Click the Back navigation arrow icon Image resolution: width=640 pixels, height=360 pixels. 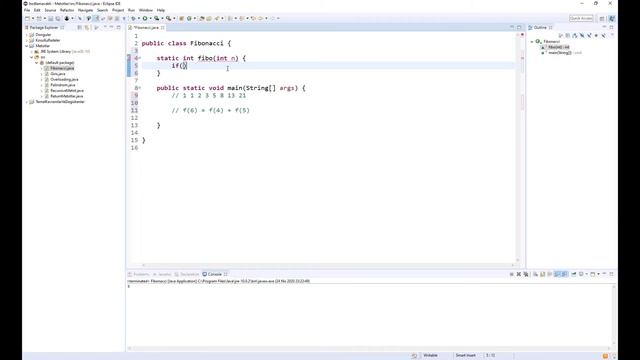[260, 18]
